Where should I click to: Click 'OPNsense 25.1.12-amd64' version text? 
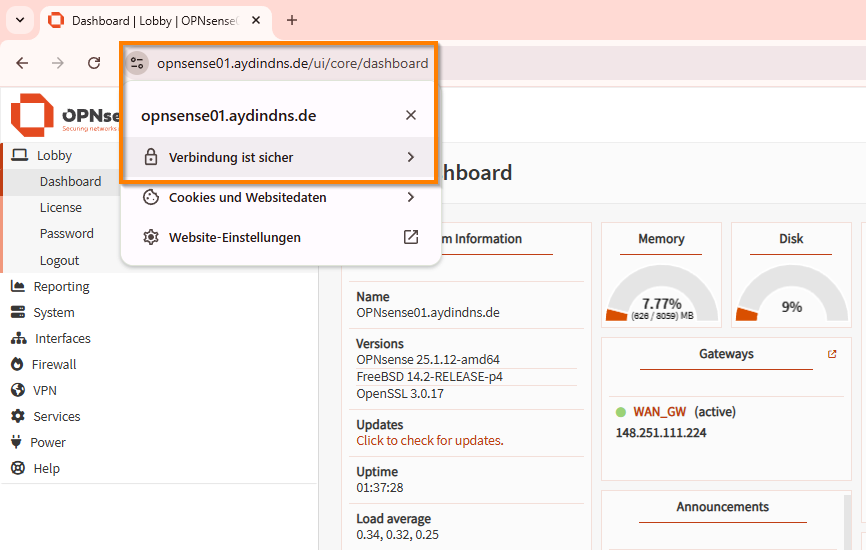(x=428, y=359)
